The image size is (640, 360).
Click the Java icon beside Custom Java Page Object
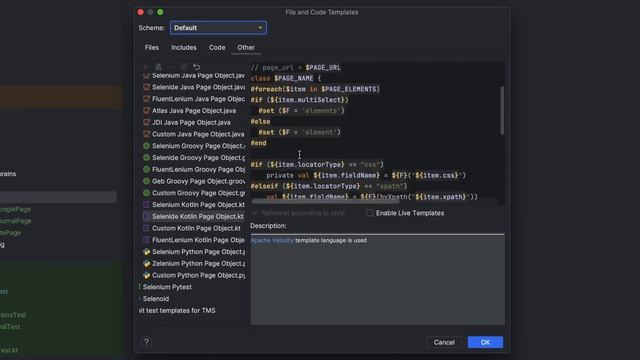point(147,134)
